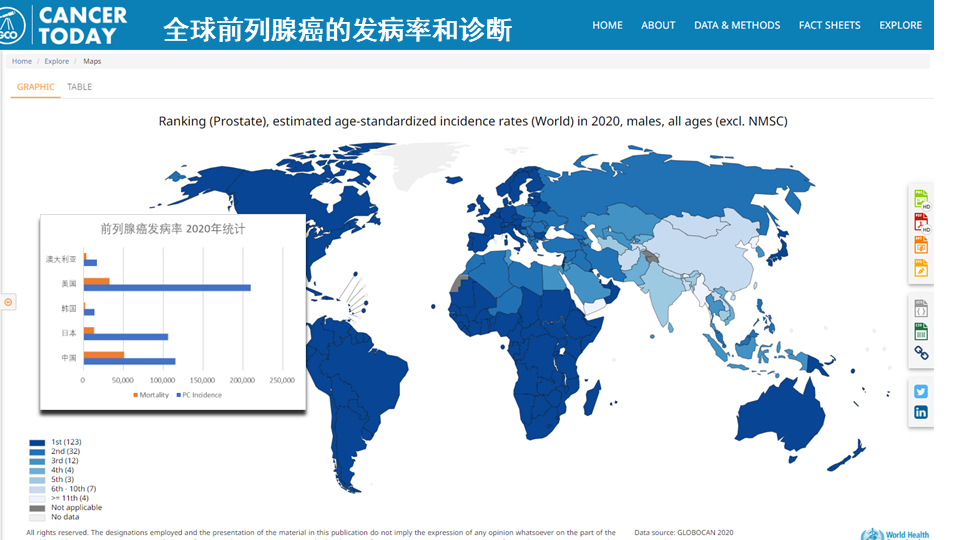
Task: Export map as PPT file
Action: coord(921,245)
